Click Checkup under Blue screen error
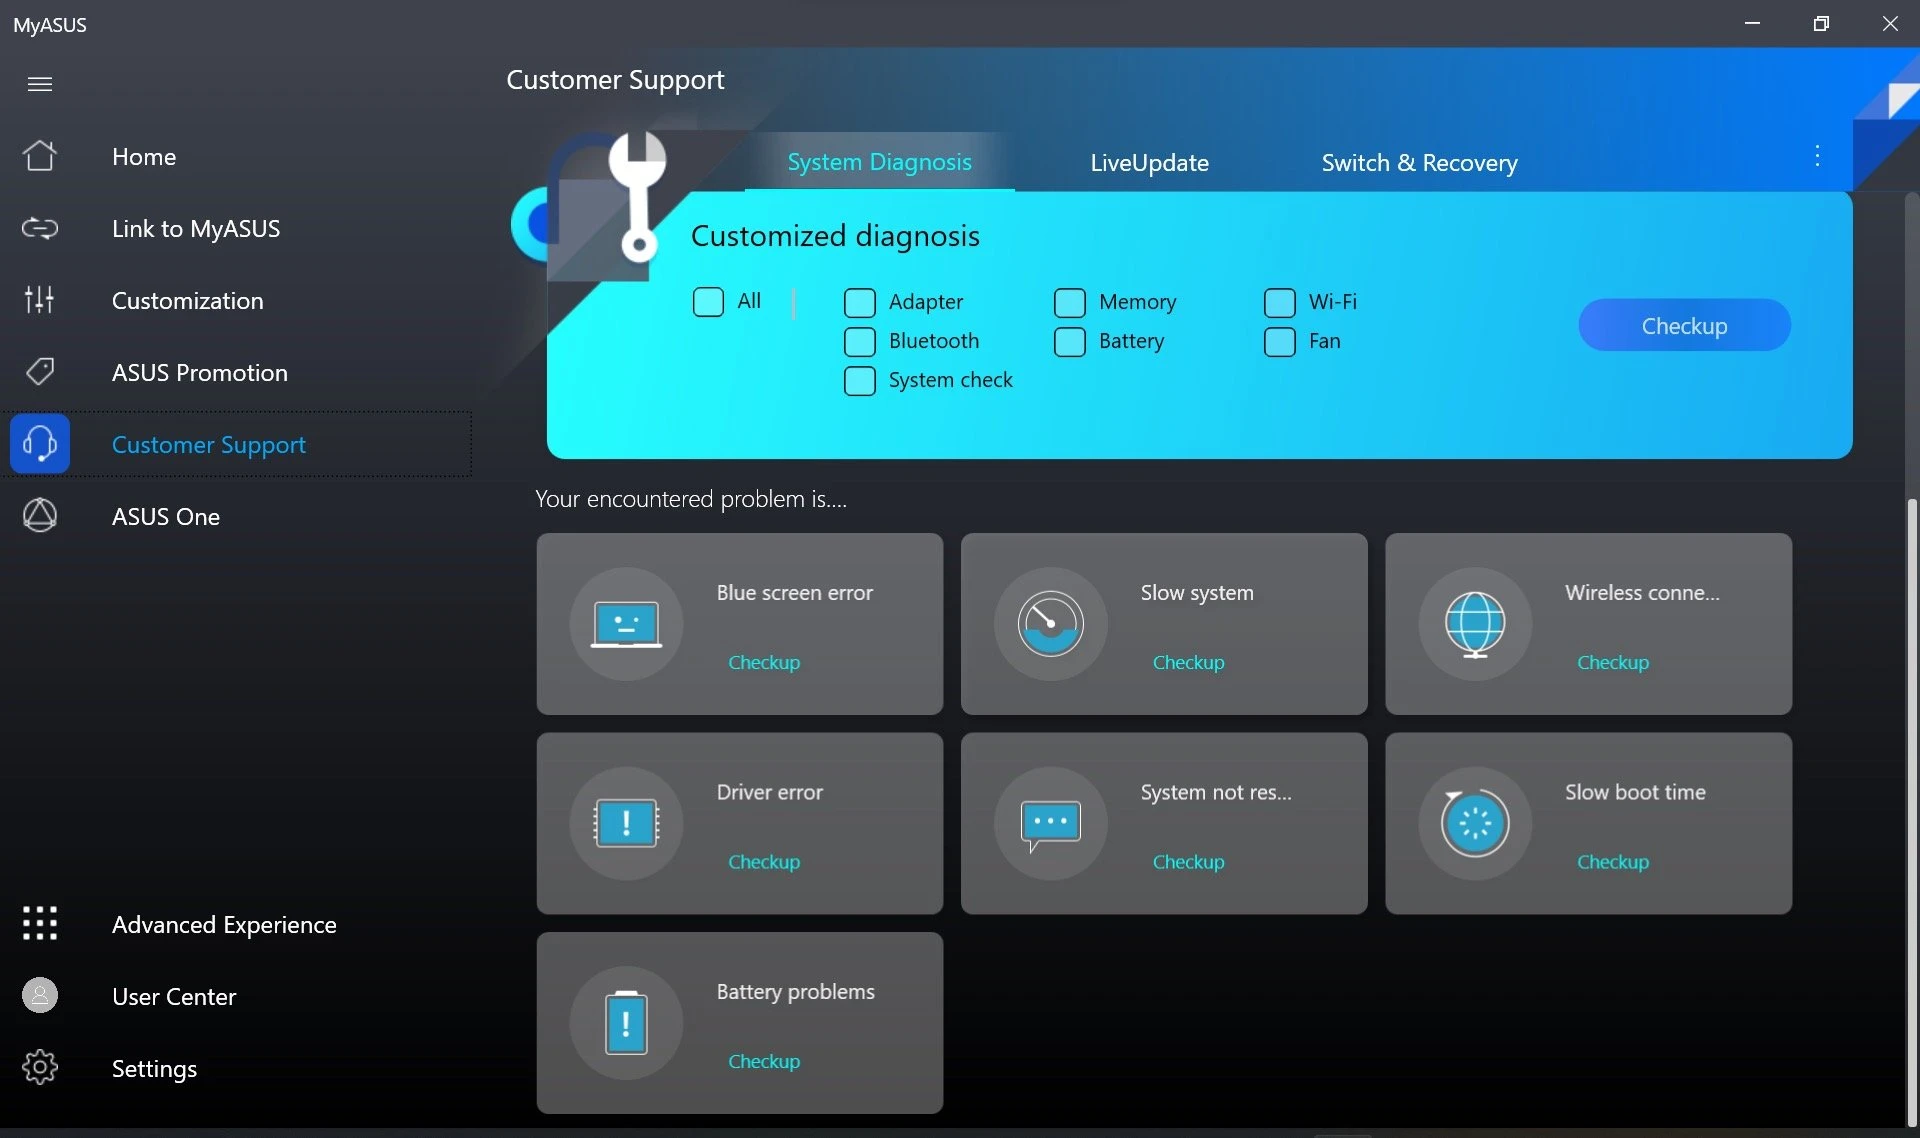This screenshot has height=1138, width=1920. pyautogui.click(x=764, y=662)
